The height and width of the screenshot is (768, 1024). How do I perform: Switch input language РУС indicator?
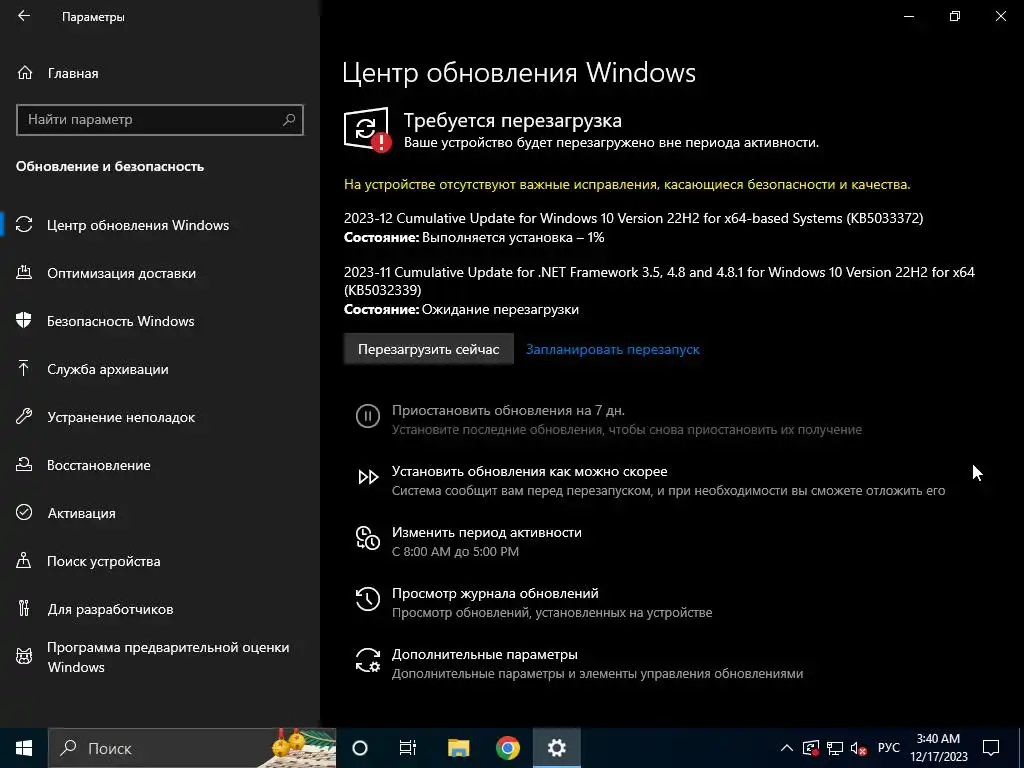(x=889, y=748)
